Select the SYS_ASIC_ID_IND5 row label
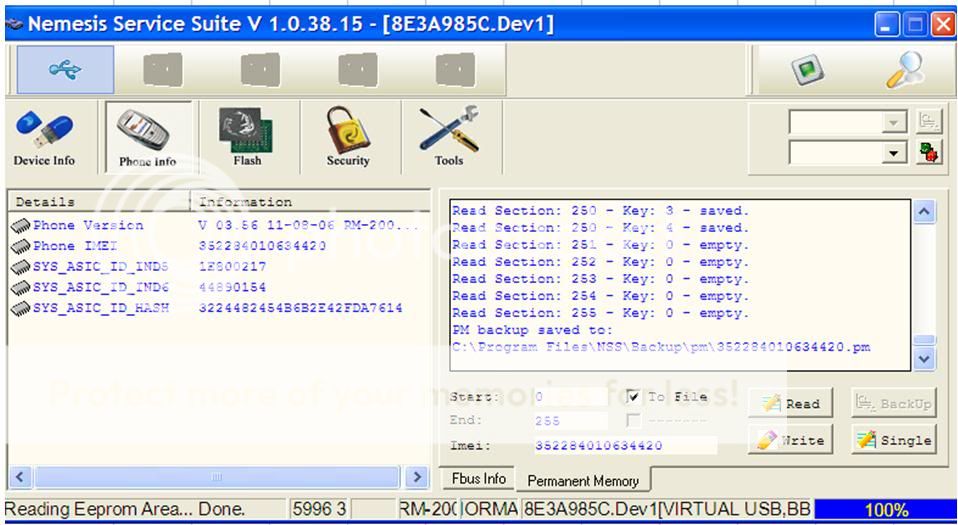The height and width of the screenshot is (525, 958). [101, 267]
